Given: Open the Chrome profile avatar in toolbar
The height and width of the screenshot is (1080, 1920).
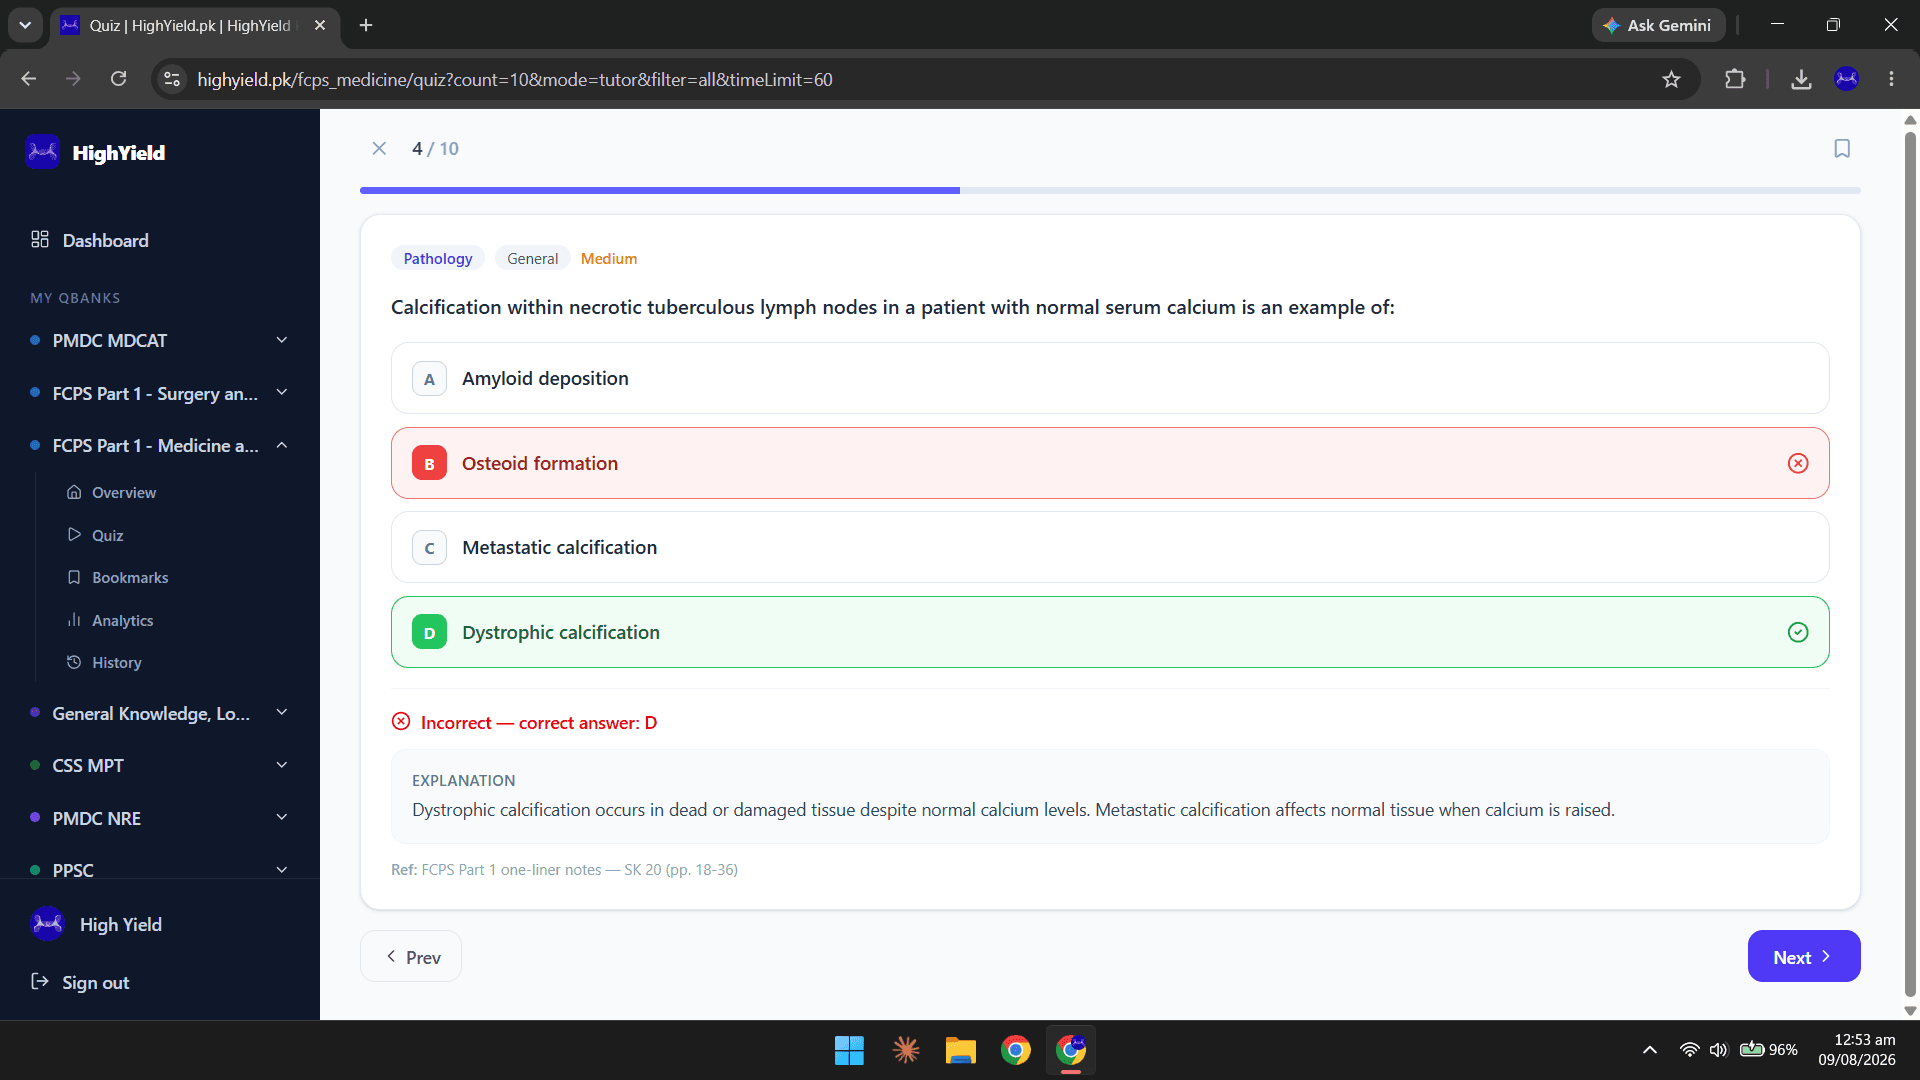Looking at the screenshot, I should pos(1847,79).
